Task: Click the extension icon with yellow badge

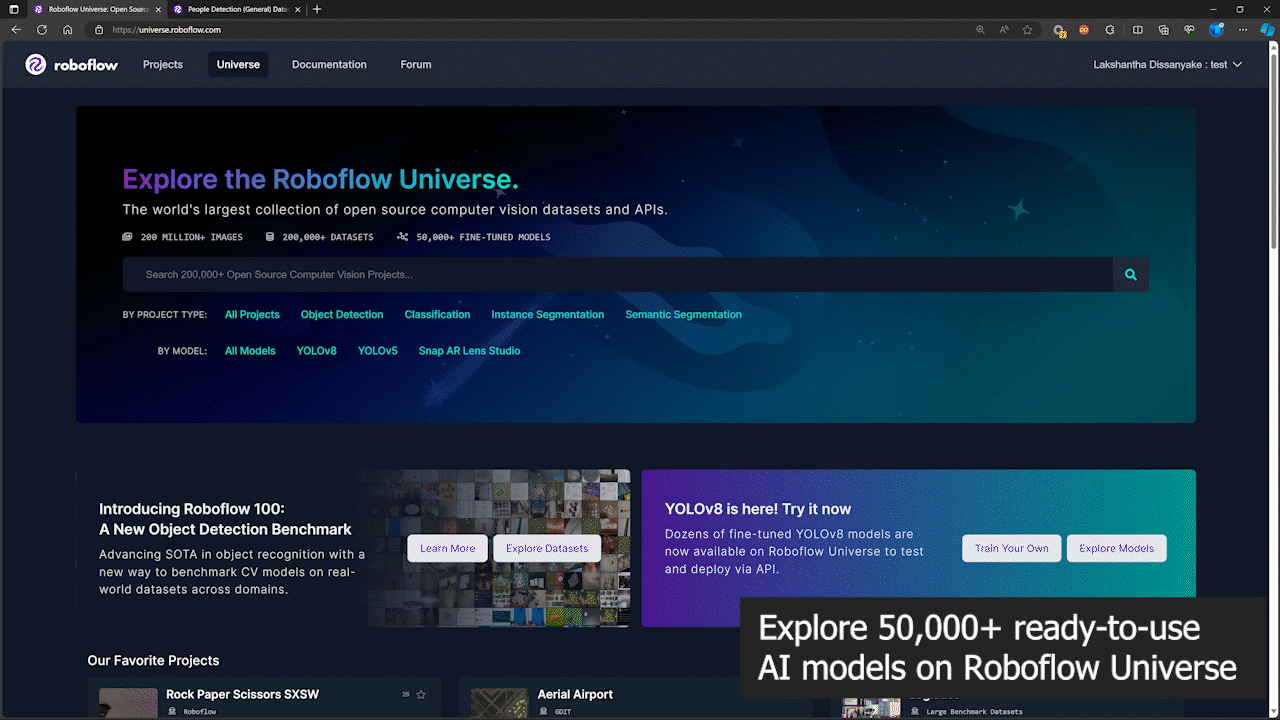Action: (1059, 30)
